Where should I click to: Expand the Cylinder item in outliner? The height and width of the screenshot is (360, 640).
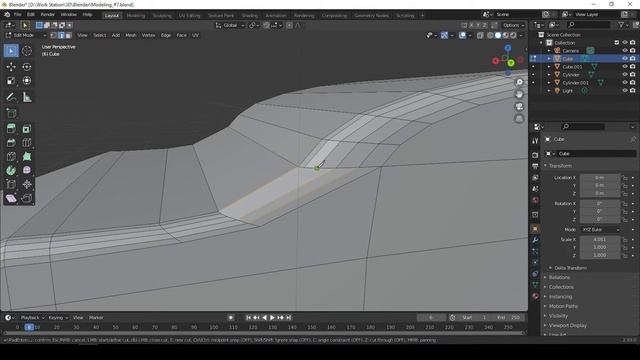(x=549, y=75)
